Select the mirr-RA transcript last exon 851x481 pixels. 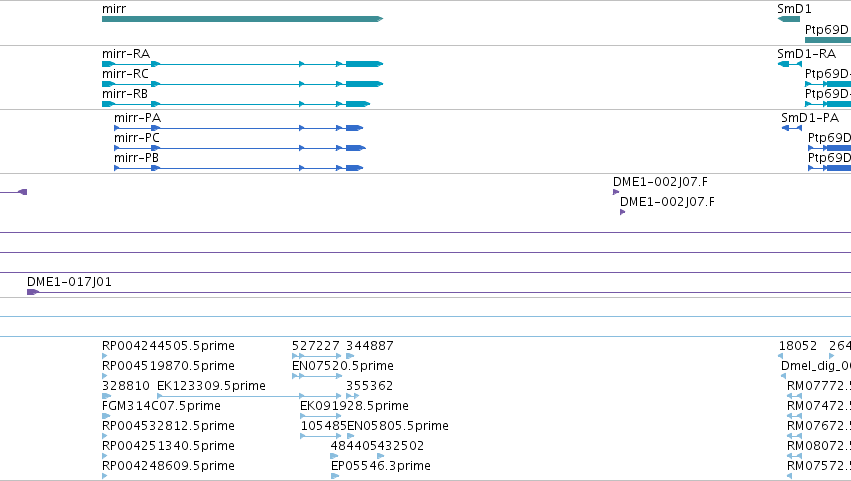(x=364, y=64)
